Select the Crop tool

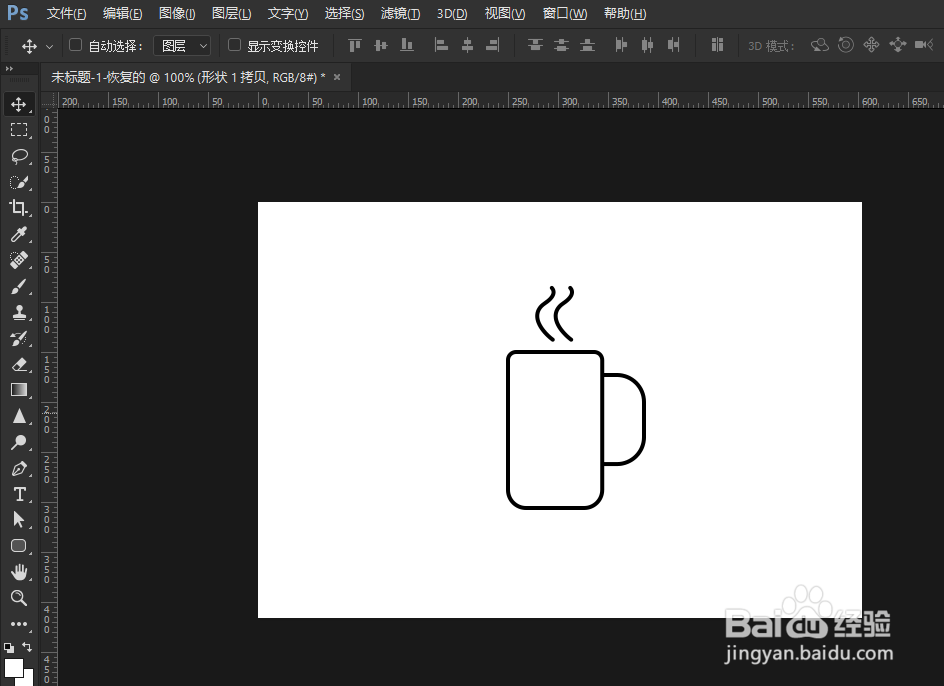19,208
